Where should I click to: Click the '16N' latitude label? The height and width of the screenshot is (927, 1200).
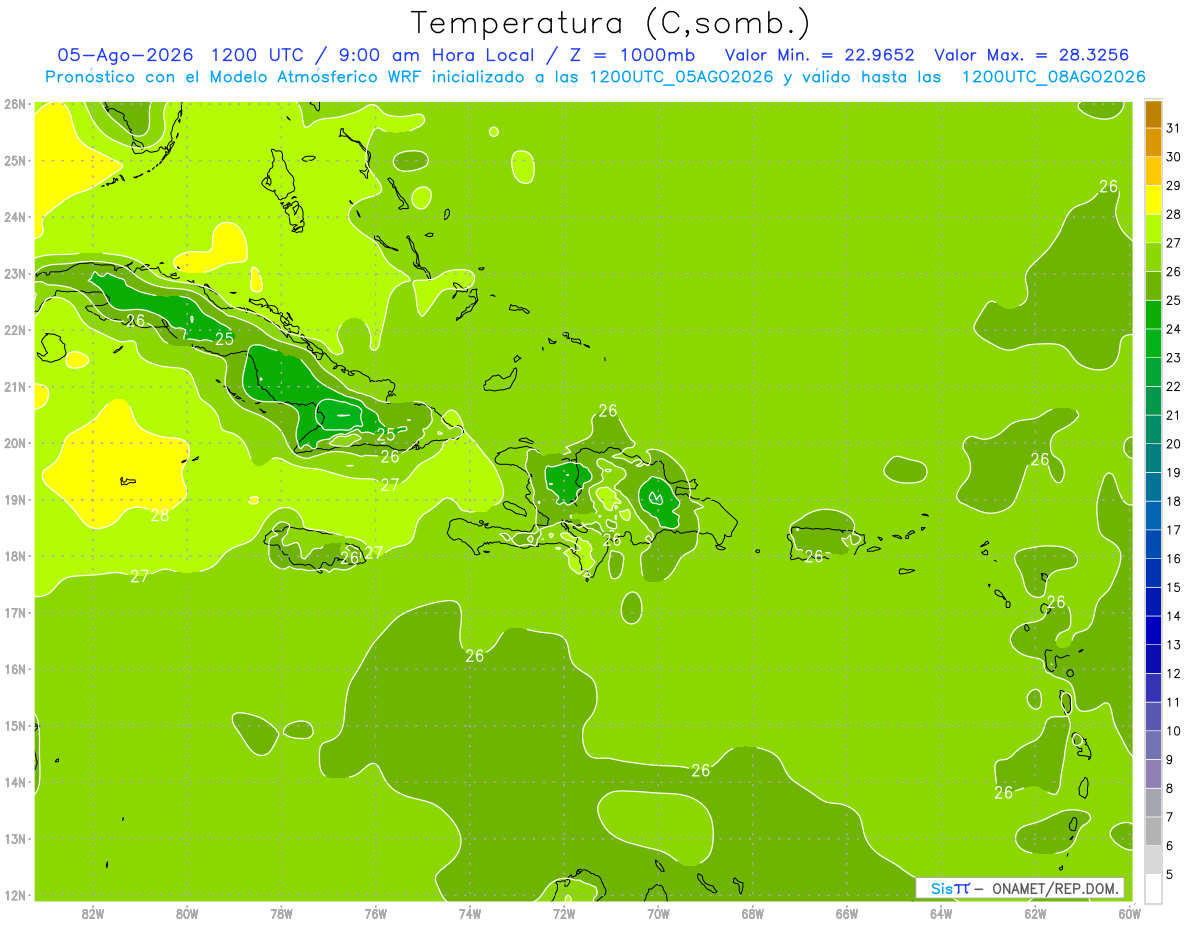pos(14,669)
